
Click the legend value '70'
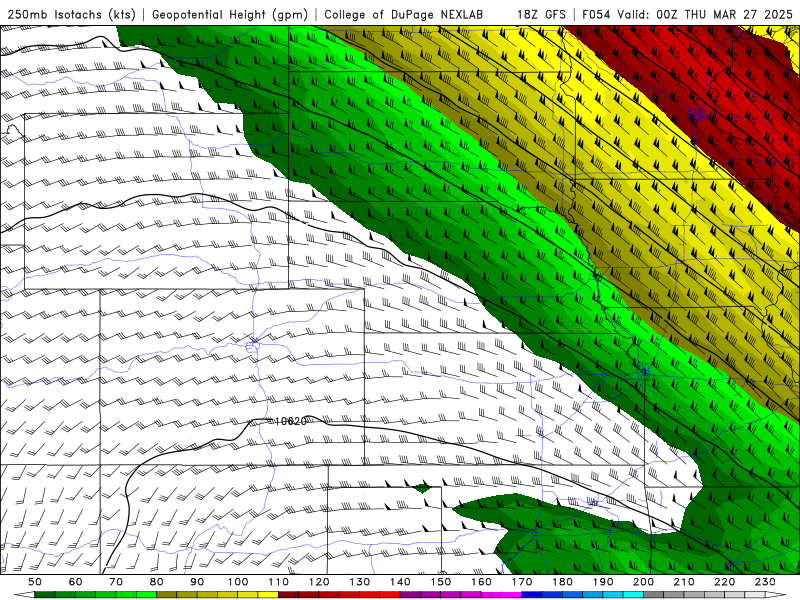pyautogui.click(x=116, y=582)
